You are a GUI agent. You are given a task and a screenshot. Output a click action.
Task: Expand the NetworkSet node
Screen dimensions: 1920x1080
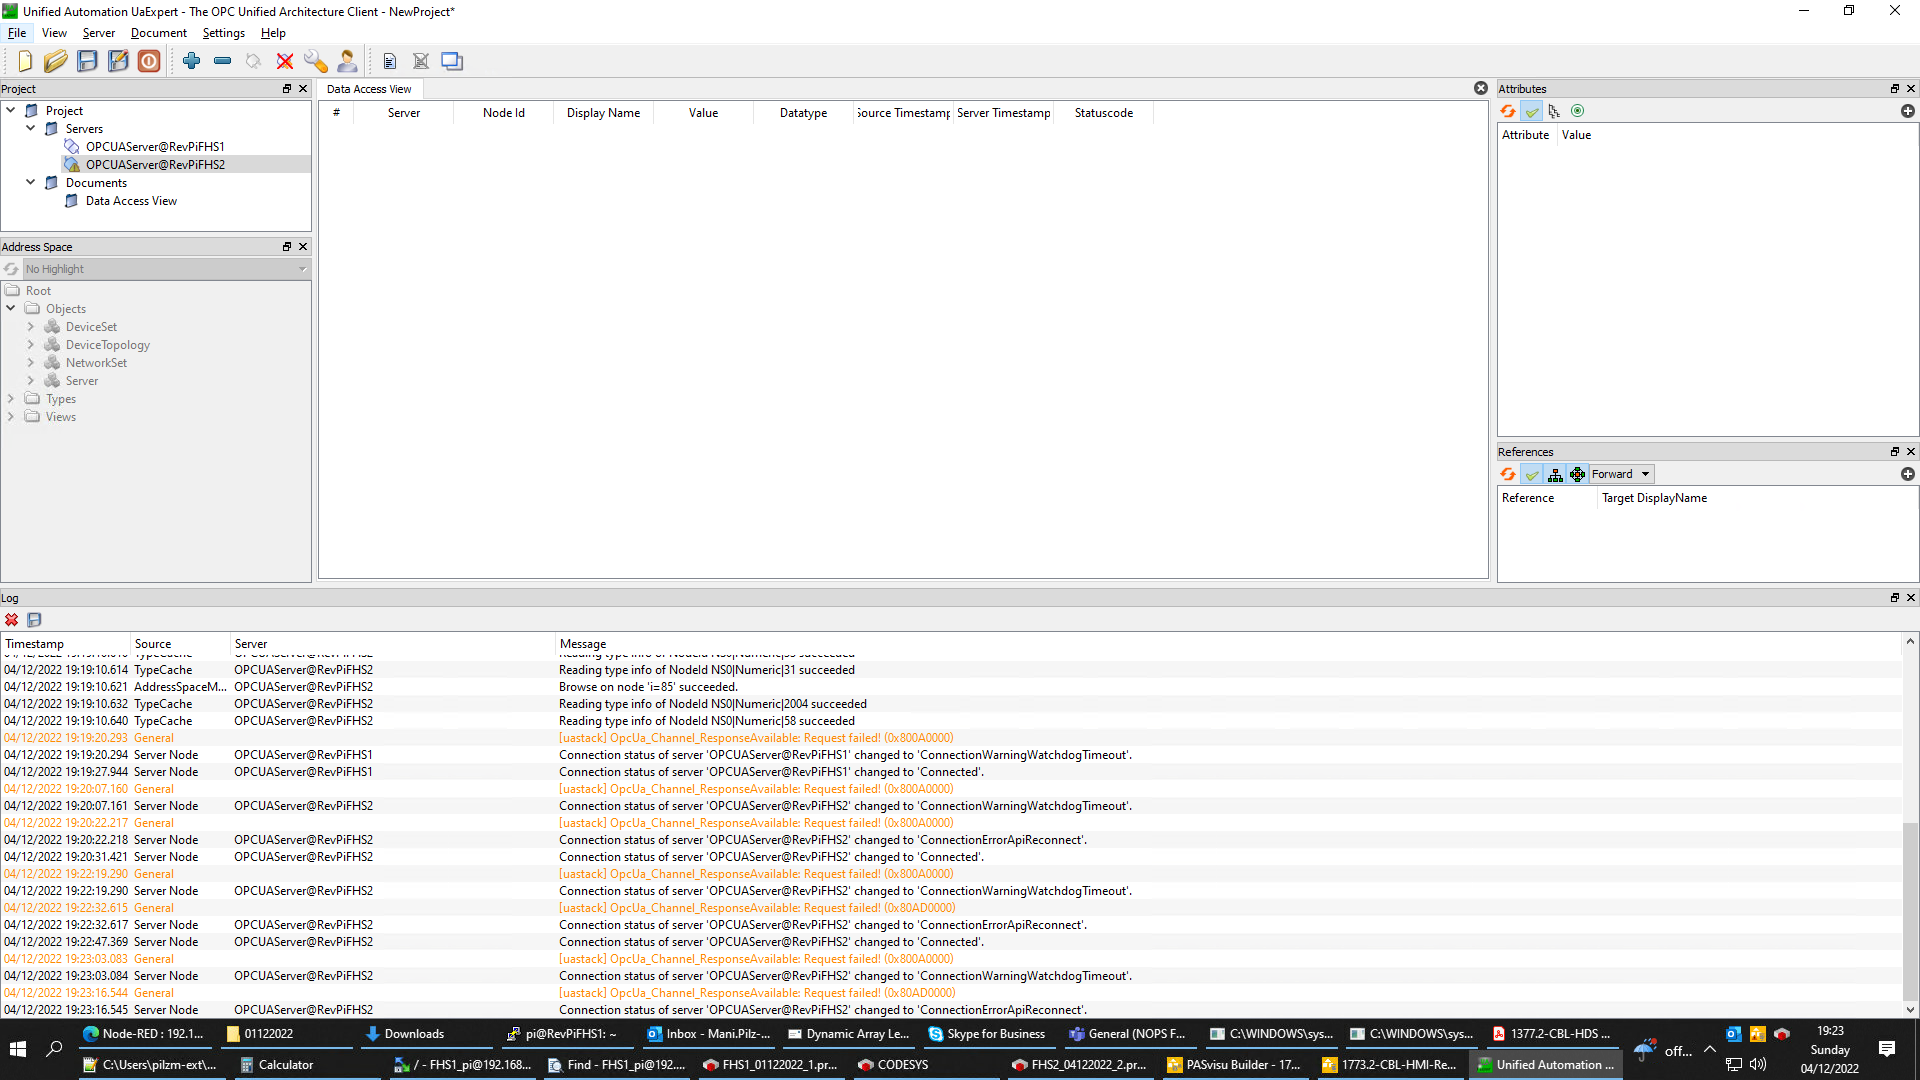(x=31, y=363)
